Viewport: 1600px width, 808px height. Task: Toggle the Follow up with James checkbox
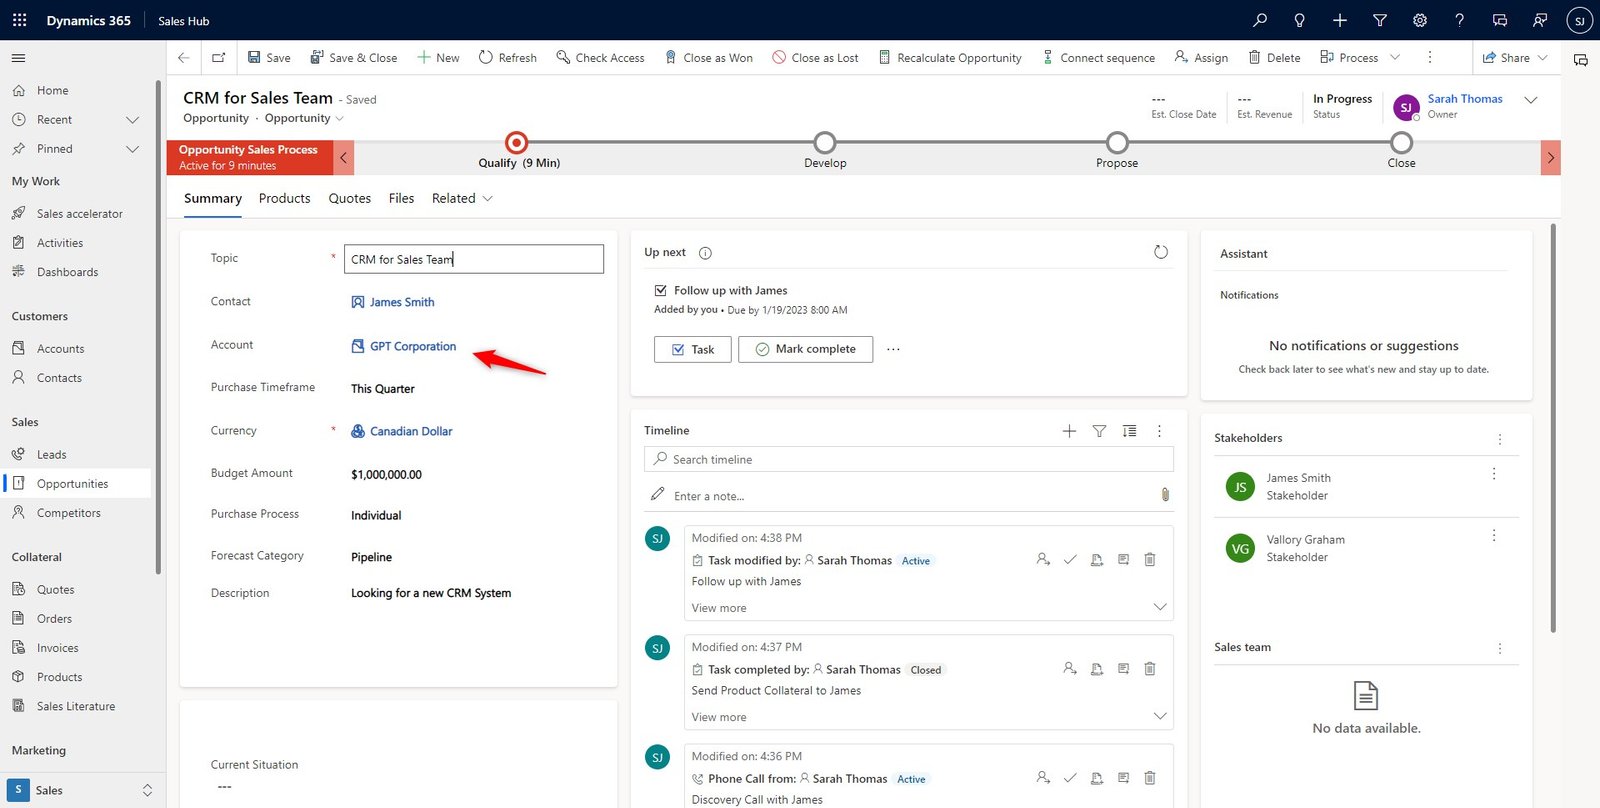(660, 291)
